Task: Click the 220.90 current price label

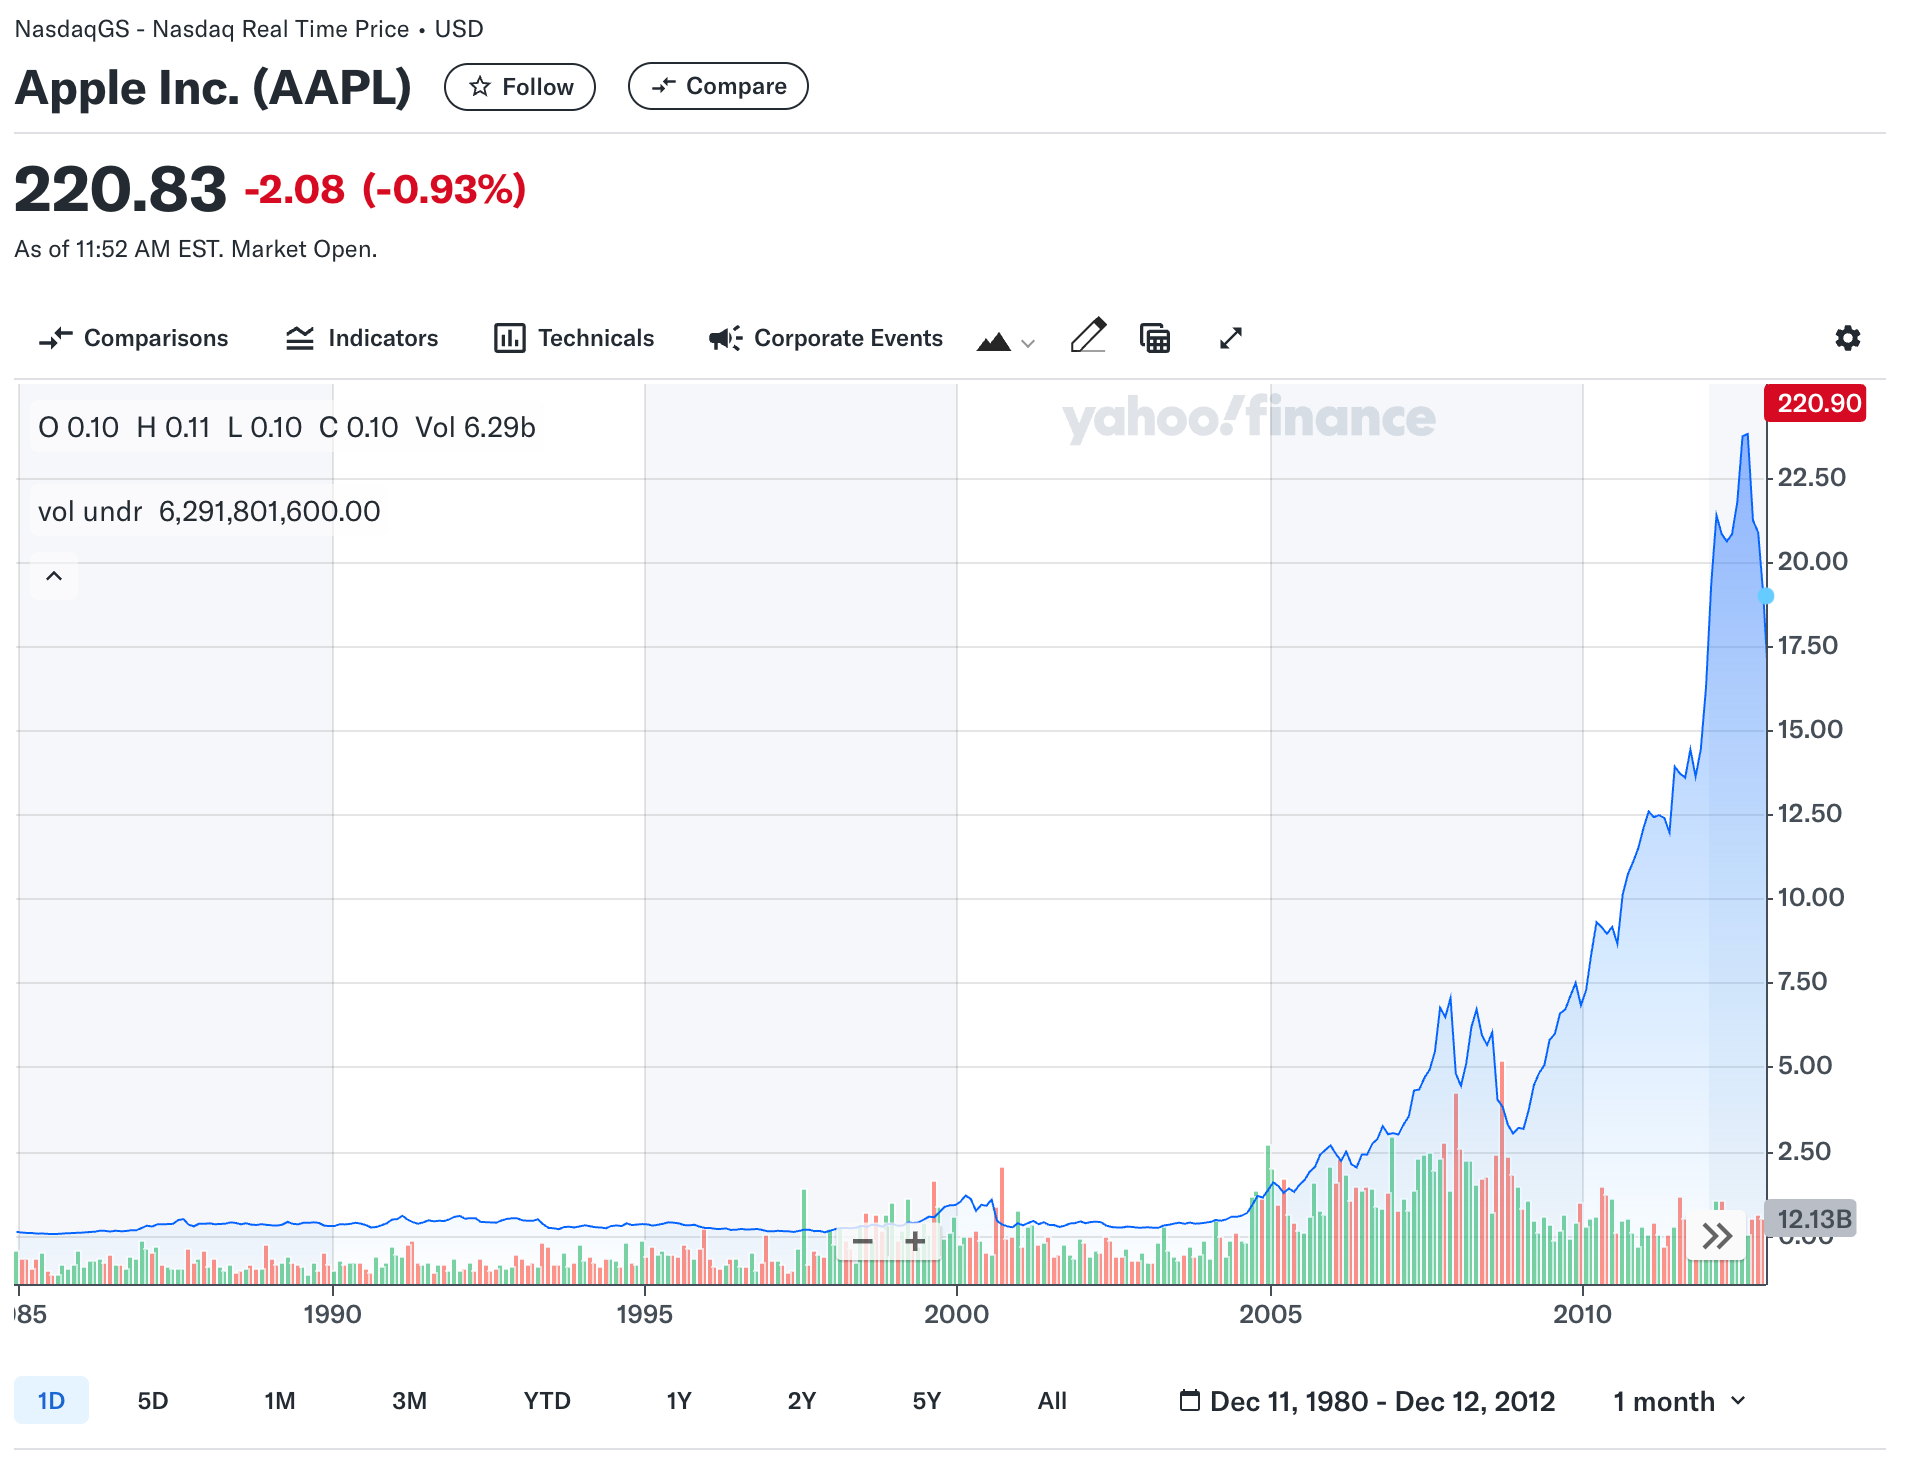Action: point(1816,403)
